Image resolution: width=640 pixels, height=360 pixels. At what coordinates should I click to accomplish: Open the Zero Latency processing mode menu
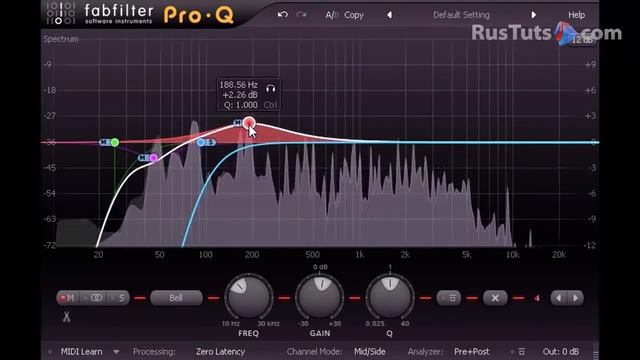click(220, 351)
